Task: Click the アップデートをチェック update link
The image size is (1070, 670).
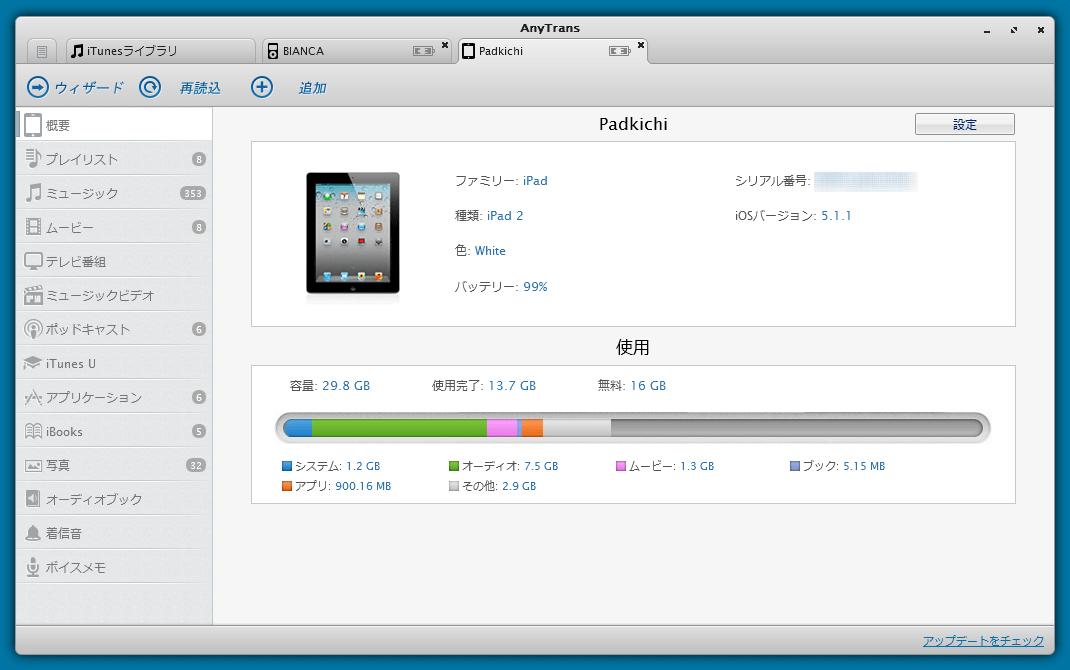Action: 983,641
